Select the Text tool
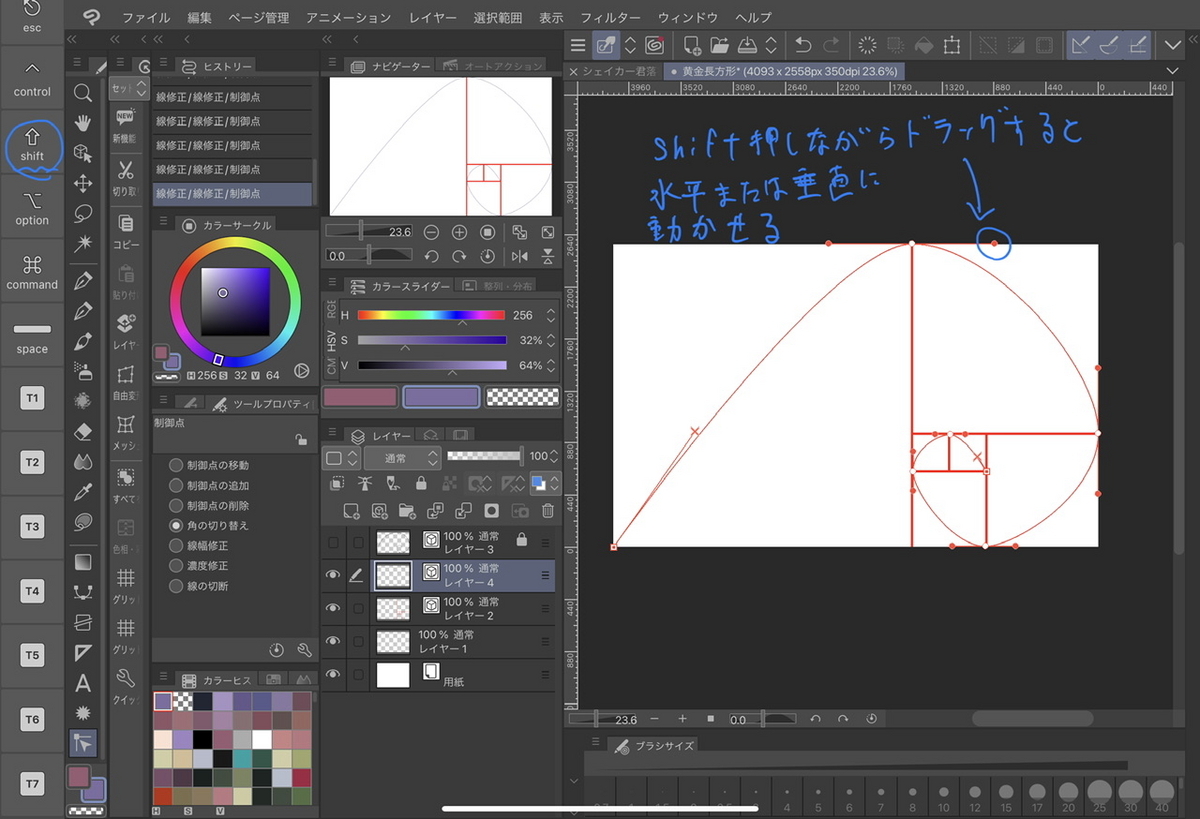Screen dimensions: 1200x819 [83, 684]
